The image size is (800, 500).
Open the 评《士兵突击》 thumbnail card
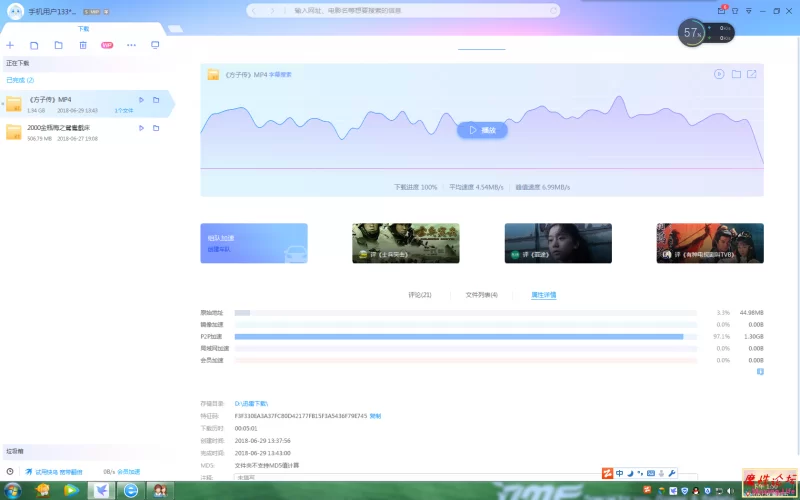tap(406, 243)
